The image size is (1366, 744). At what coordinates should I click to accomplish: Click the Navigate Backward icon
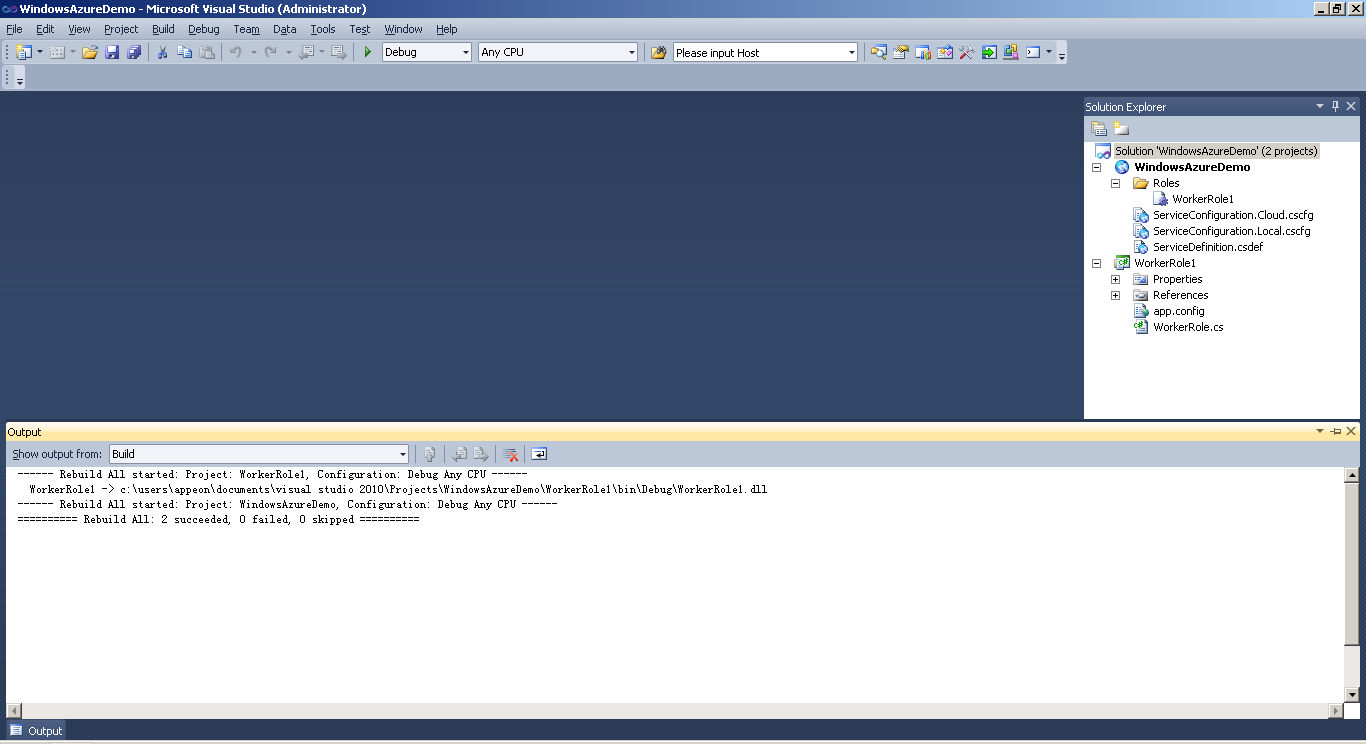tap(306, 52)
